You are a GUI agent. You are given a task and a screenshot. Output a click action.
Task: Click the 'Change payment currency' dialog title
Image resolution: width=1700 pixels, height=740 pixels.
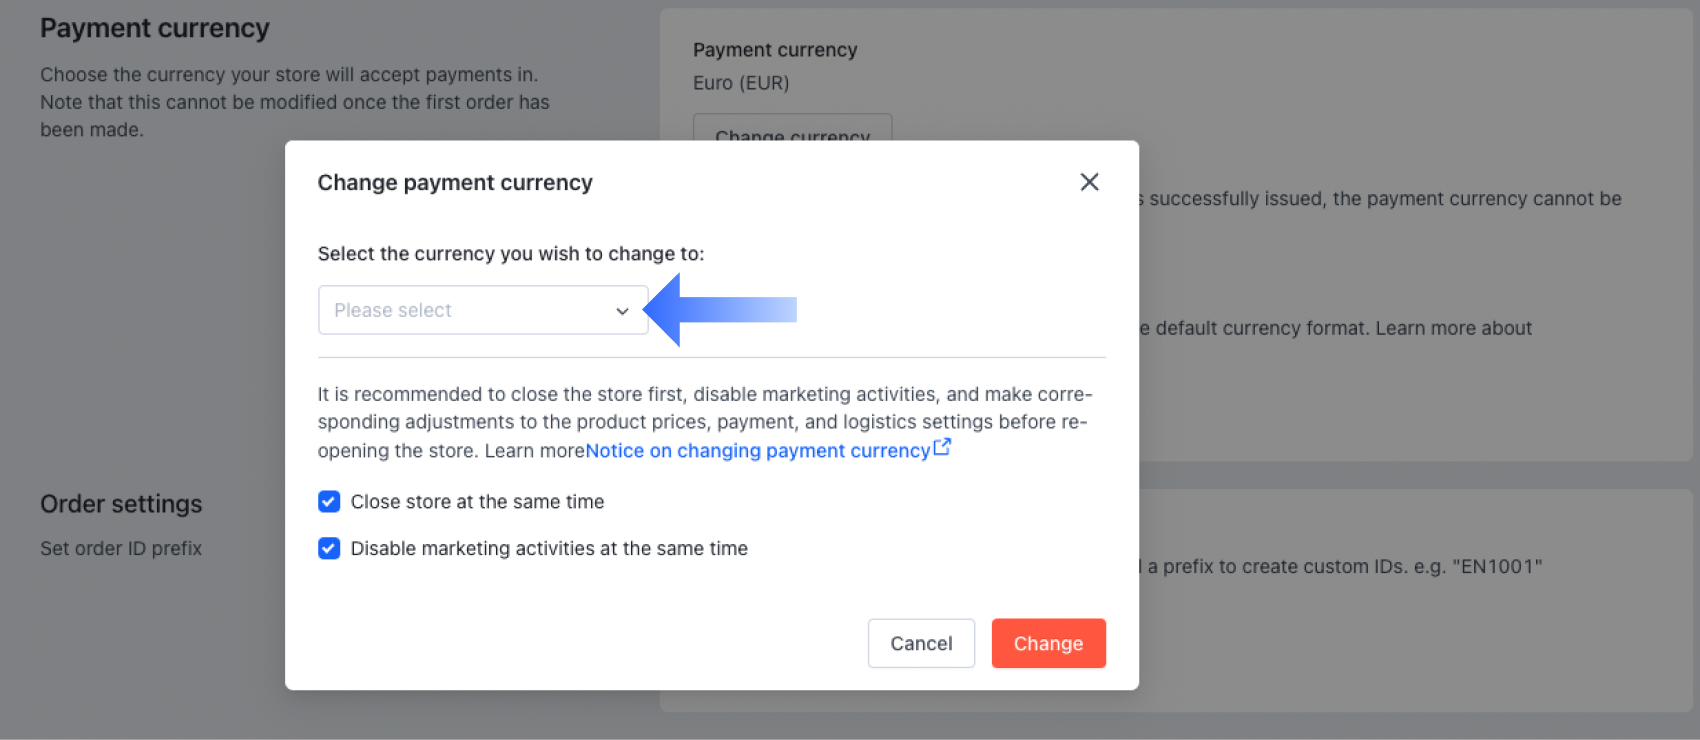455,183
